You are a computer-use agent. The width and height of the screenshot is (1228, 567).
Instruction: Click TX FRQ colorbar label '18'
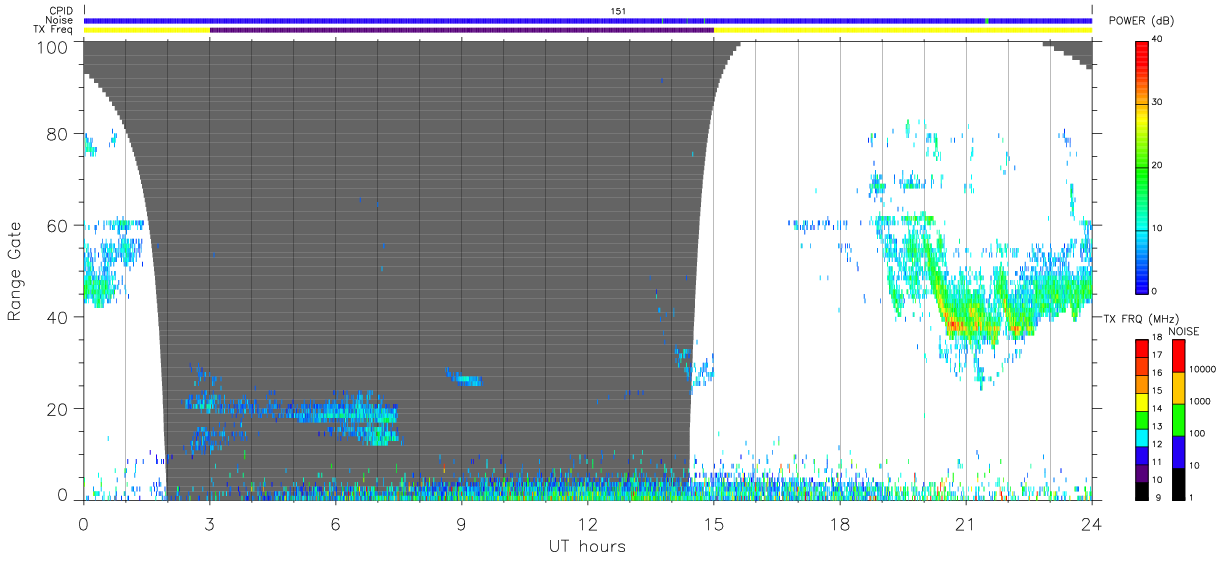click(x=1159, y=339)
